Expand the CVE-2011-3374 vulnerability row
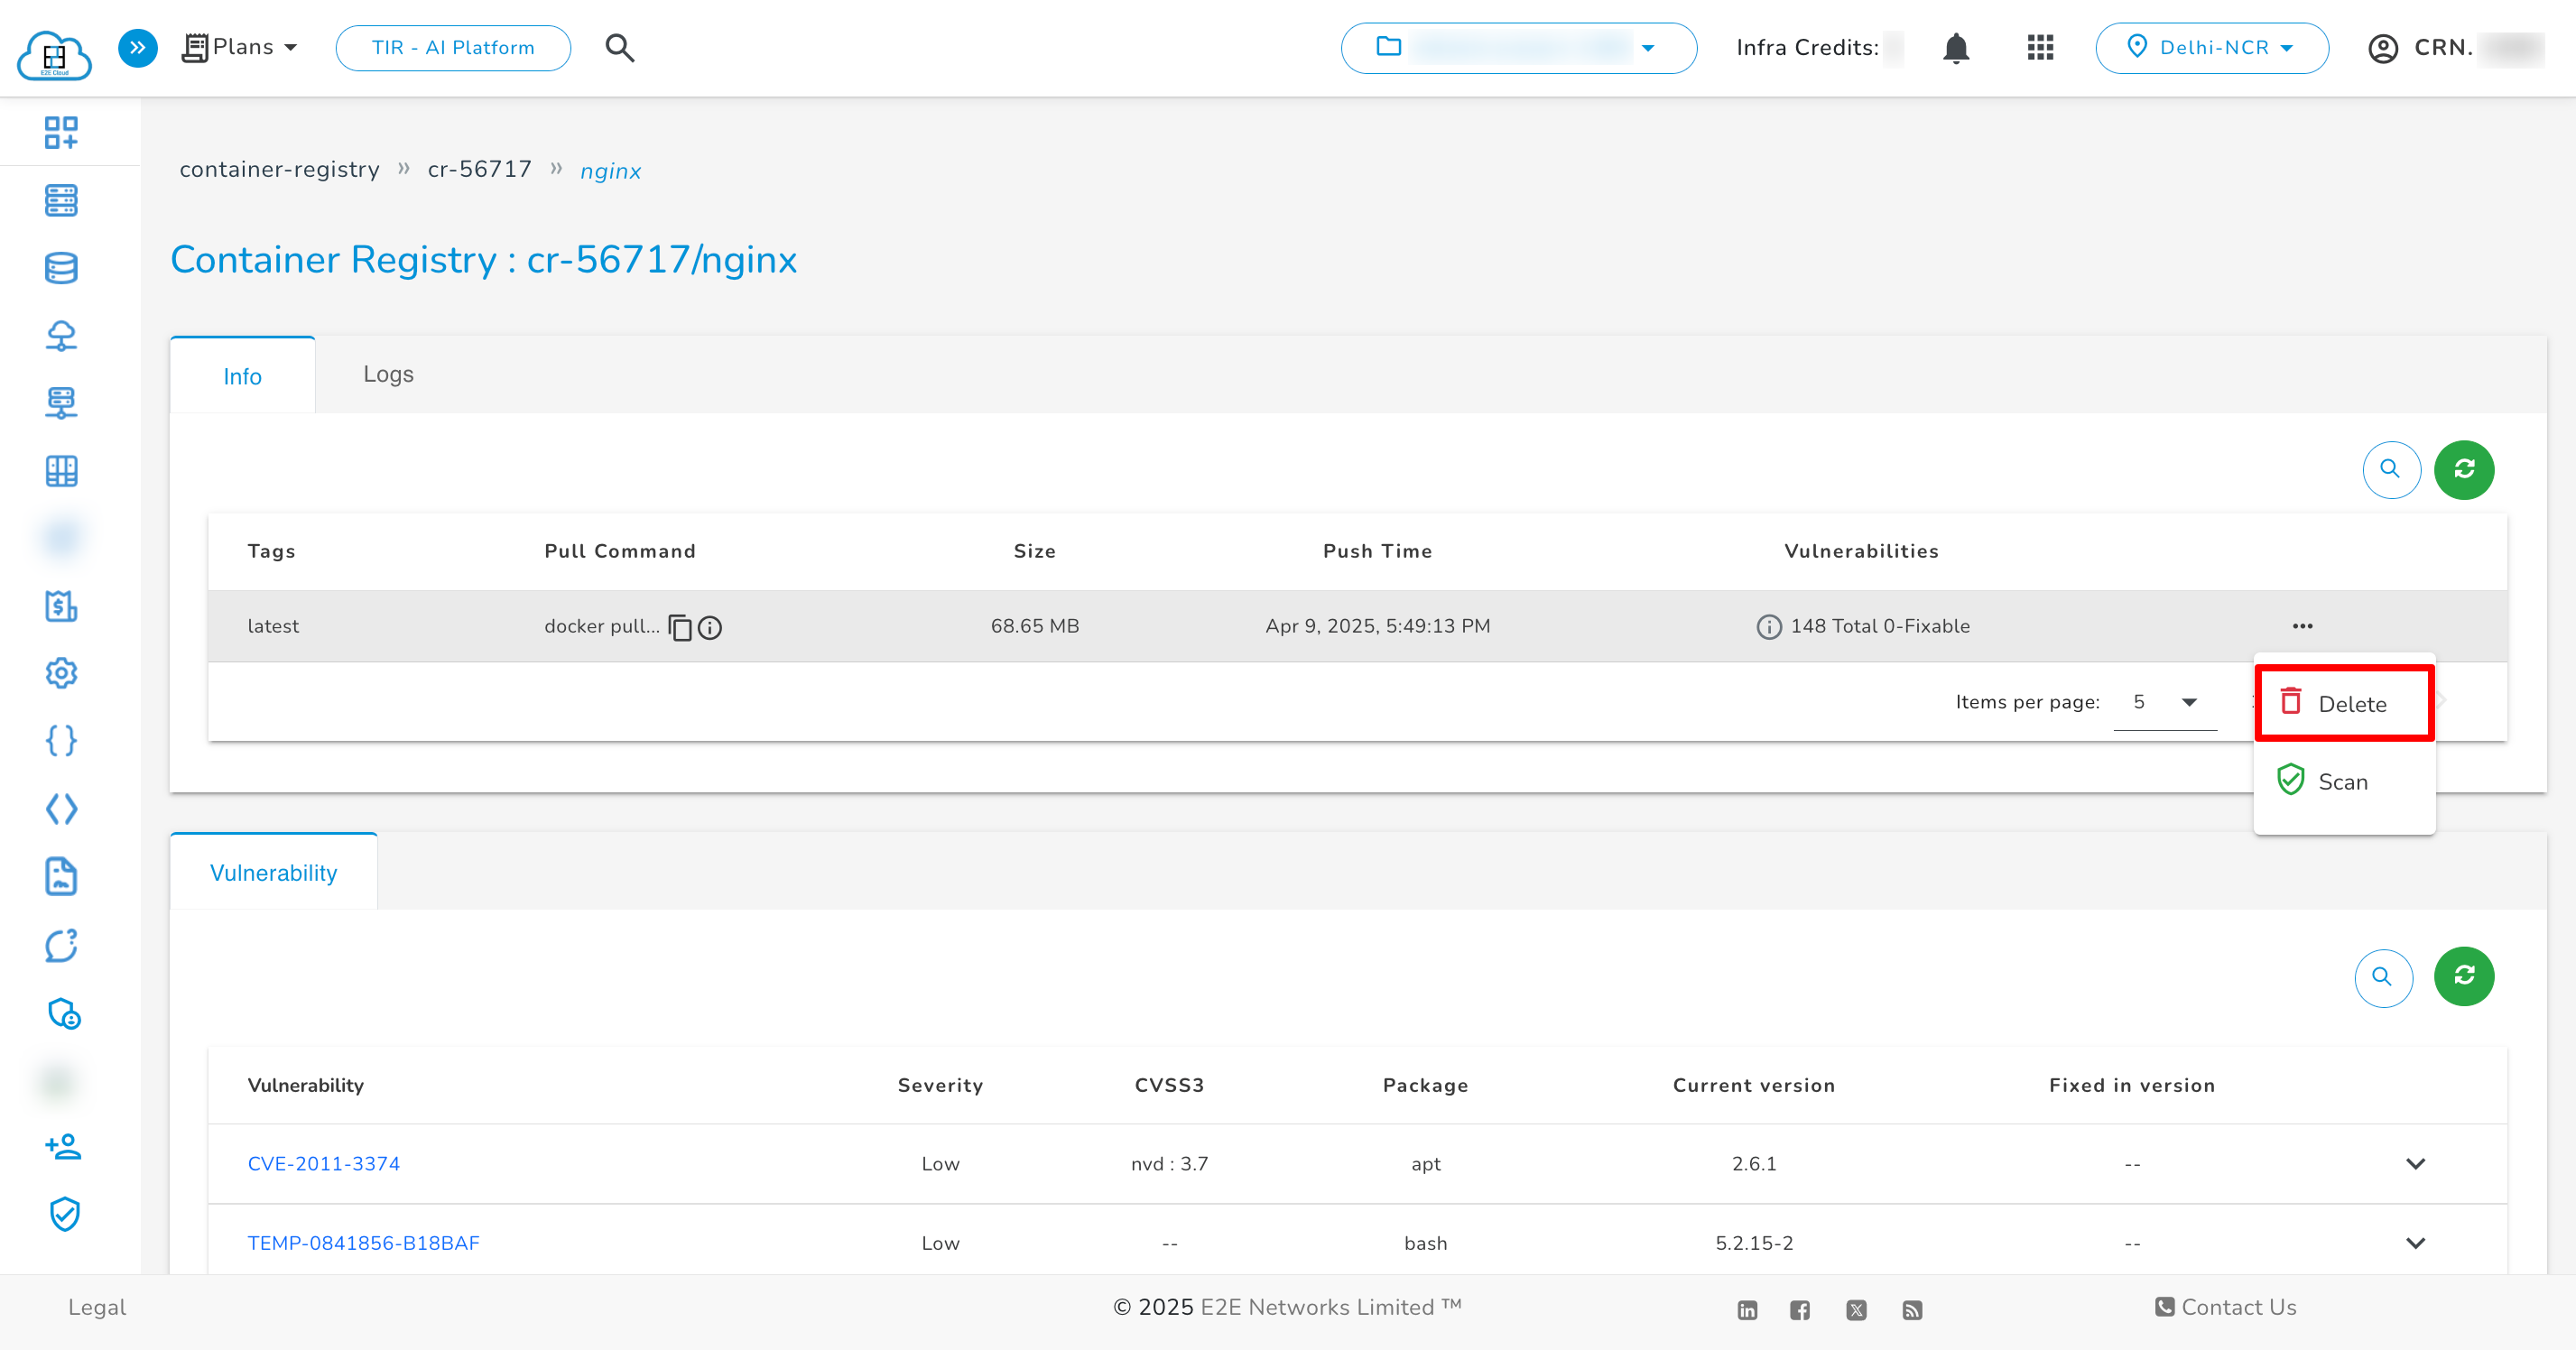The width and height of the screenshot is (2576, 1350). point(2417,1163)
